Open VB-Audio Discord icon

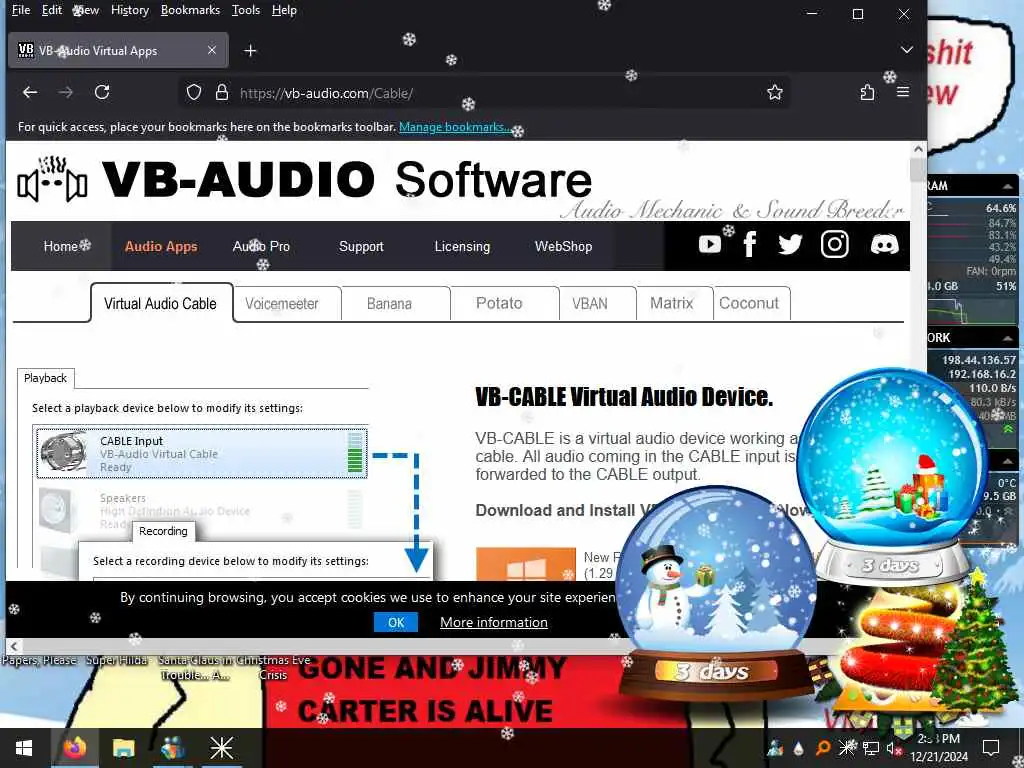point(885,245)
